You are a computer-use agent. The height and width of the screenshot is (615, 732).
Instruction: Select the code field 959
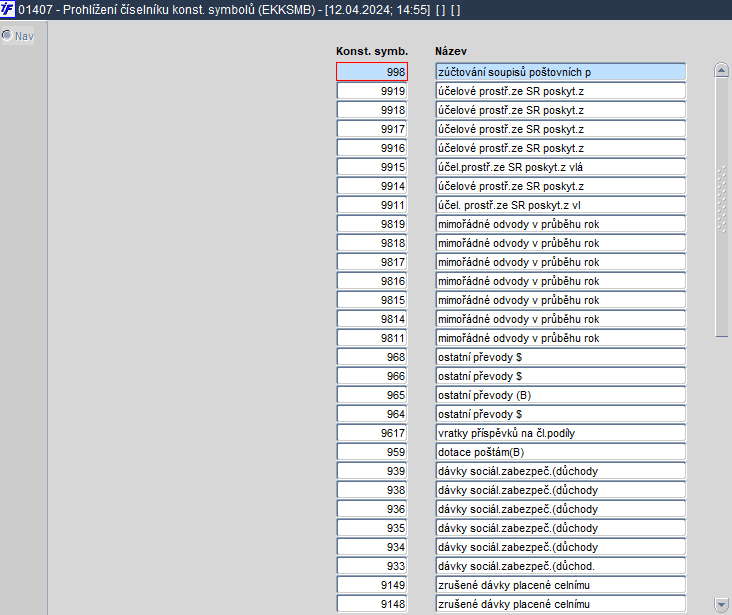372,452
